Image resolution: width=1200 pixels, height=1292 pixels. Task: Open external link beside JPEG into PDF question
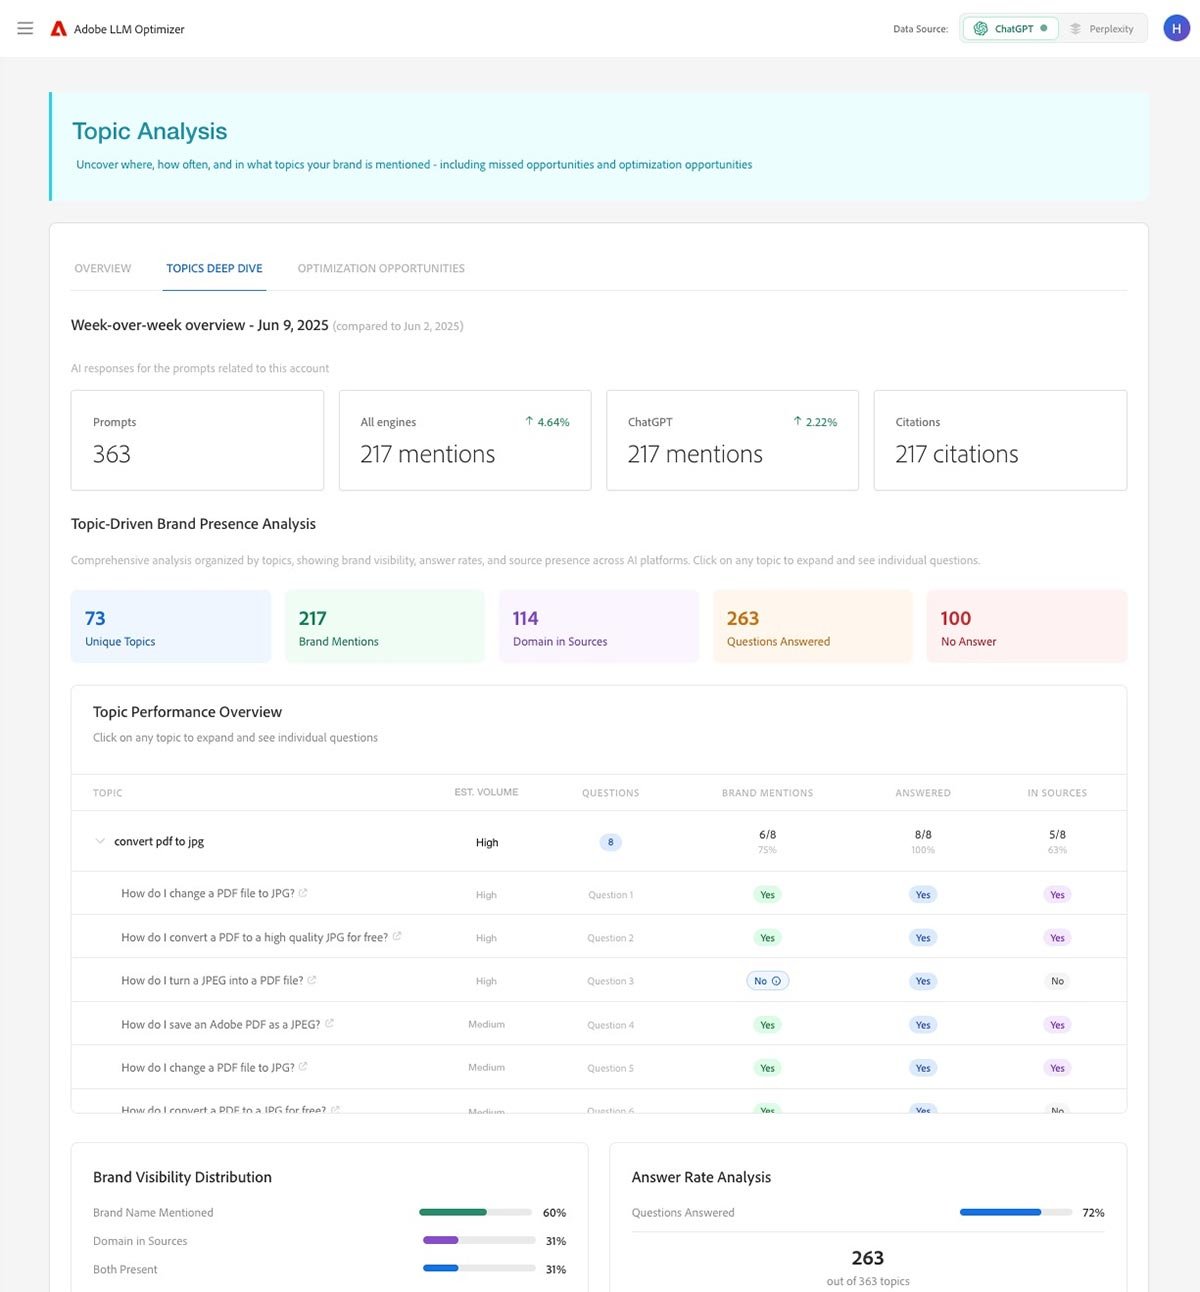[x=312, y=980]
